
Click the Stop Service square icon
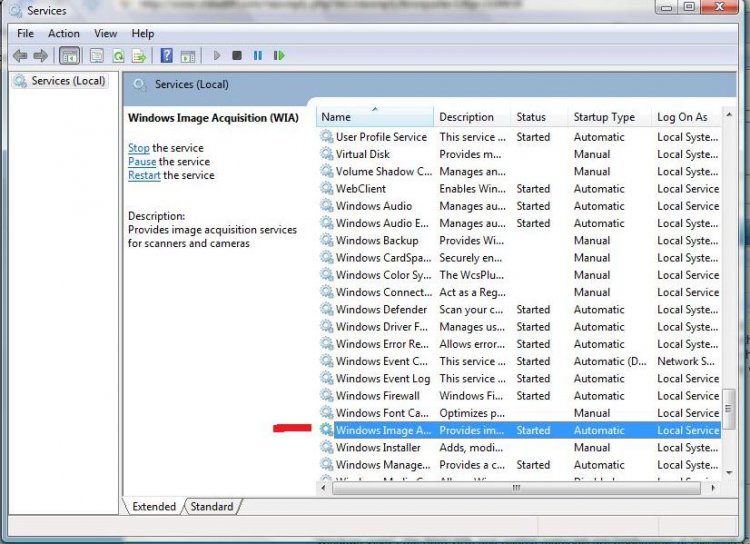pos(237,56)
